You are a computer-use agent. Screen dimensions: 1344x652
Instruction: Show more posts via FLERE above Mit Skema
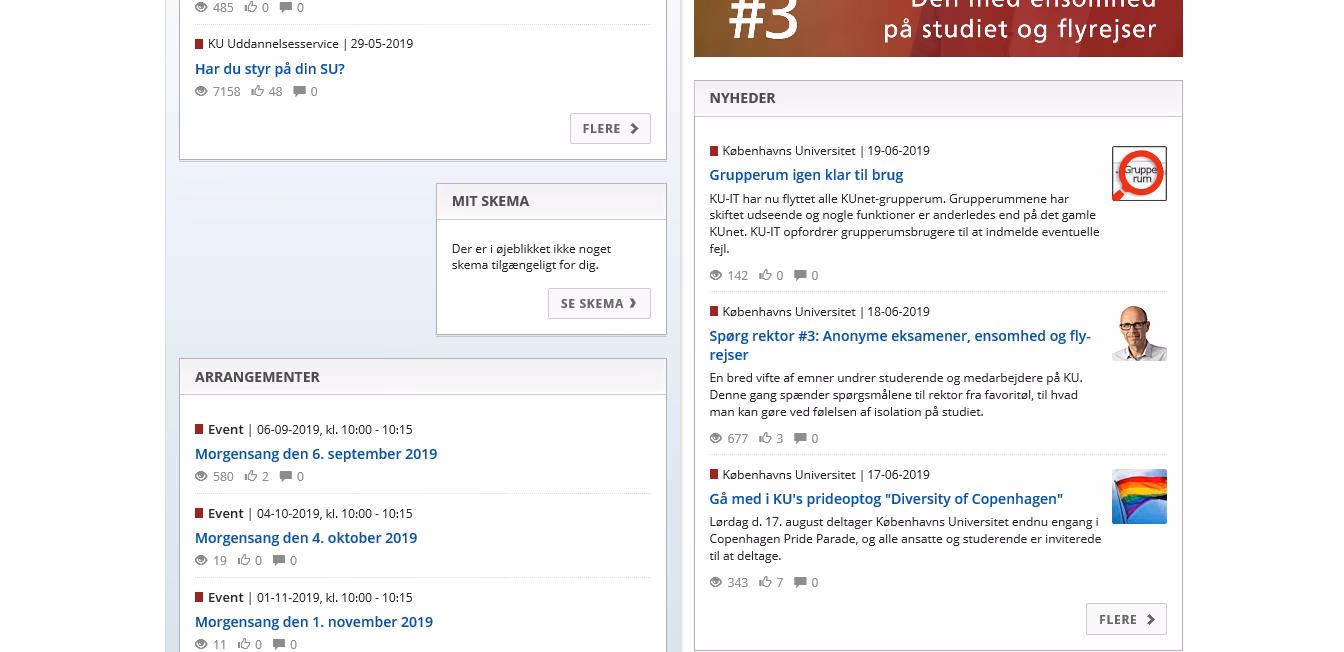pos(610,128)
